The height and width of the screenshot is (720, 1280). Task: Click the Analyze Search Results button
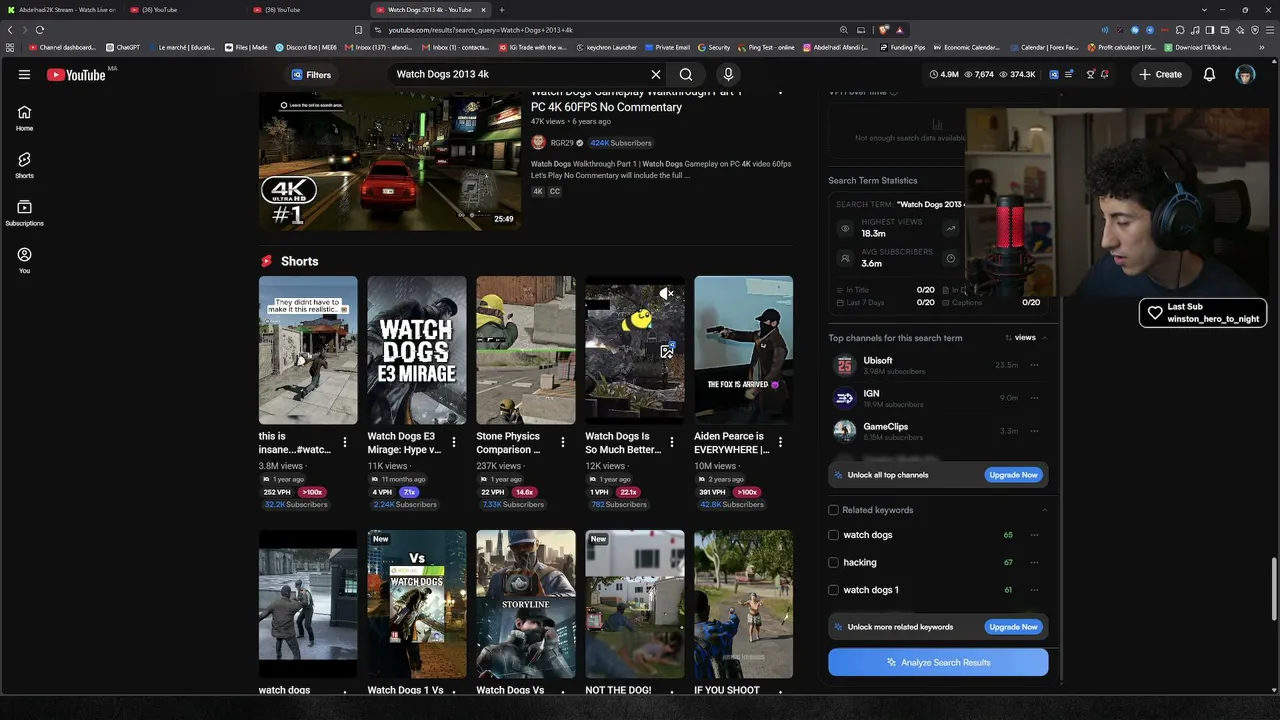pos(938,662)
